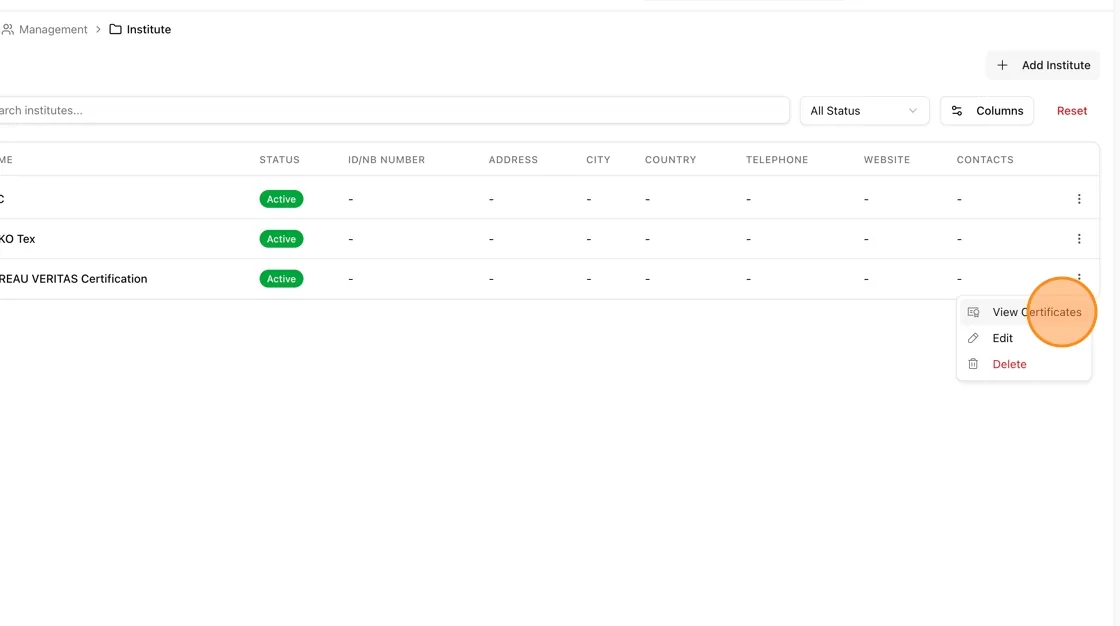
Task: Click the WEBSITE column header
Action: pos(886,159)
